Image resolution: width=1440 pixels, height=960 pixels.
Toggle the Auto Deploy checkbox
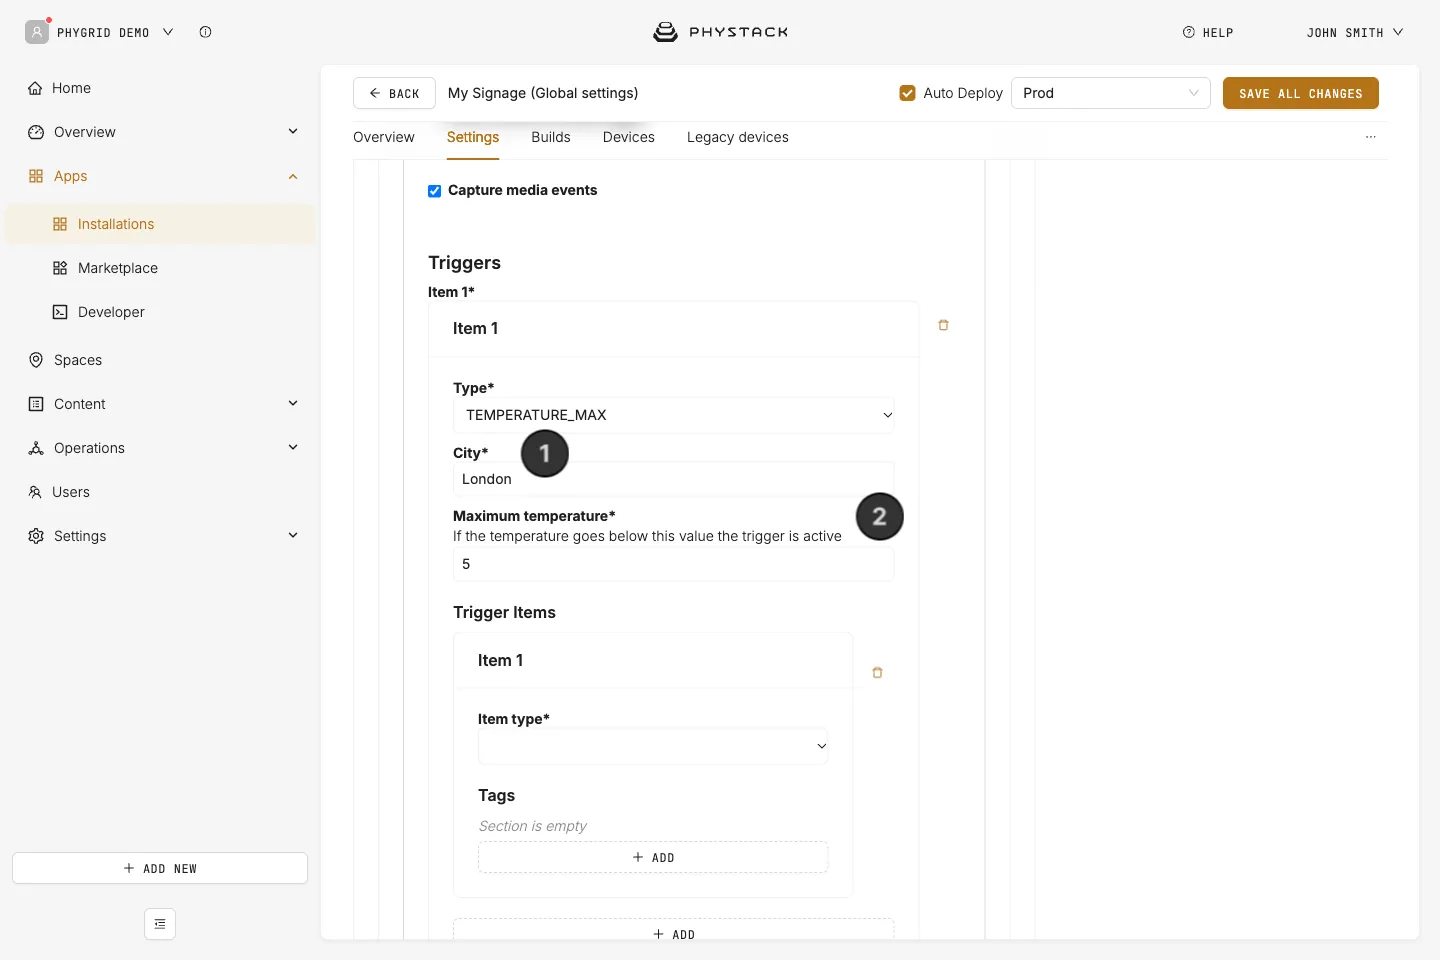click(x=907, y=93)
